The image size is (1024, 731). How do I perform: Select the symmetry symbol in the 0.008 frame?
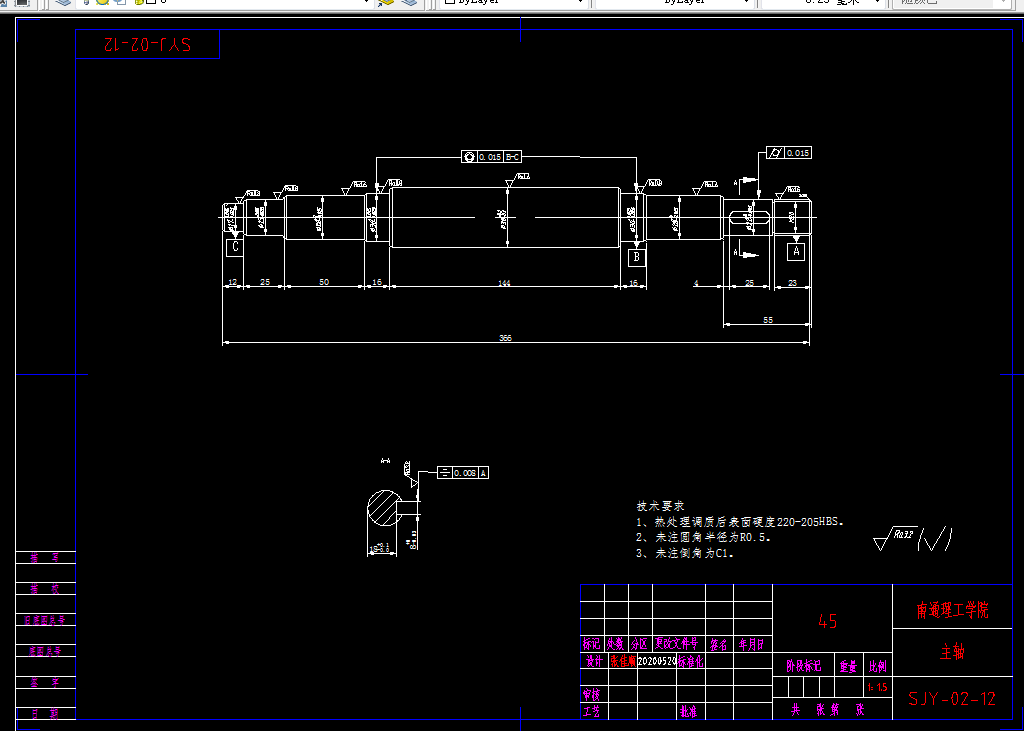[445, 472]
